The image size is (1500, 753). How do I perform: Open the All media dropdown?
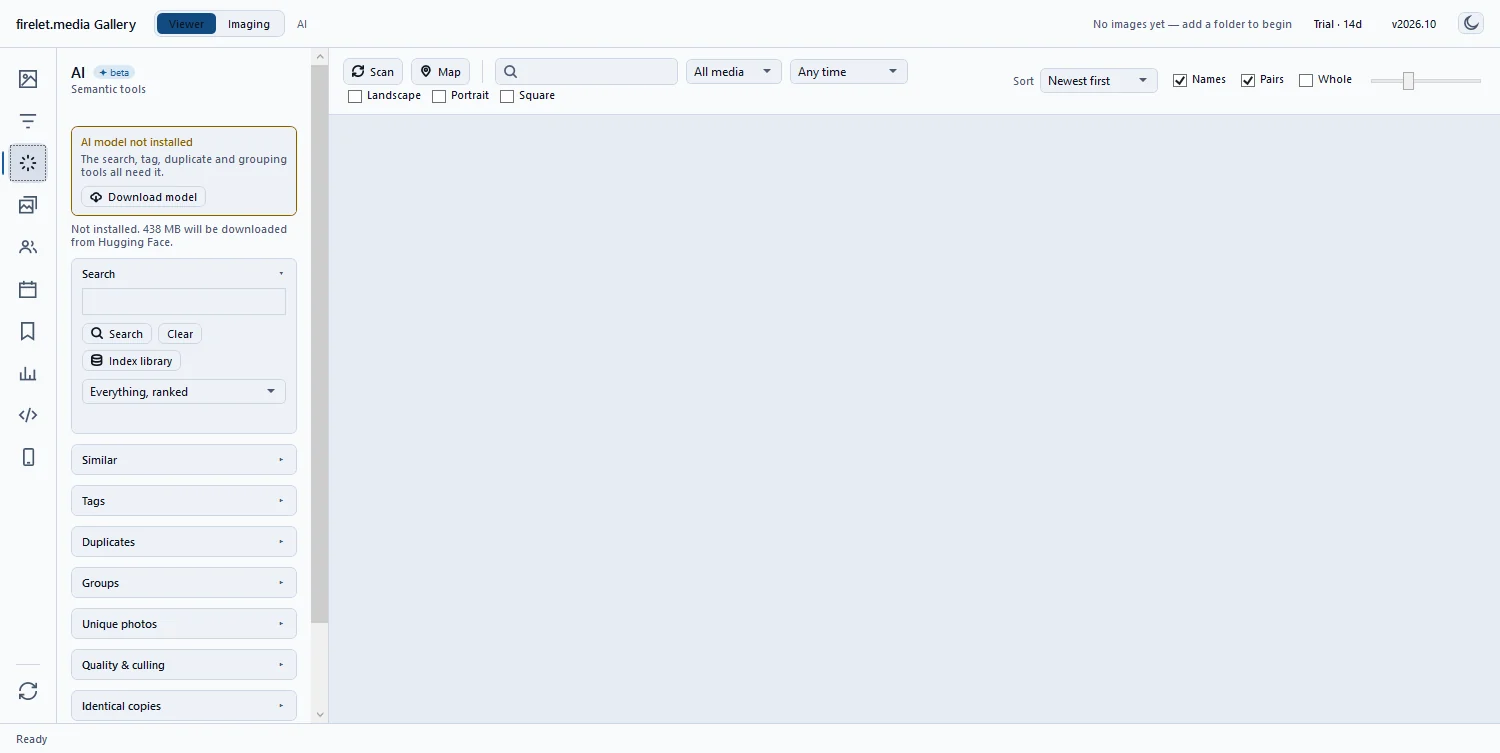pos(734,72)
